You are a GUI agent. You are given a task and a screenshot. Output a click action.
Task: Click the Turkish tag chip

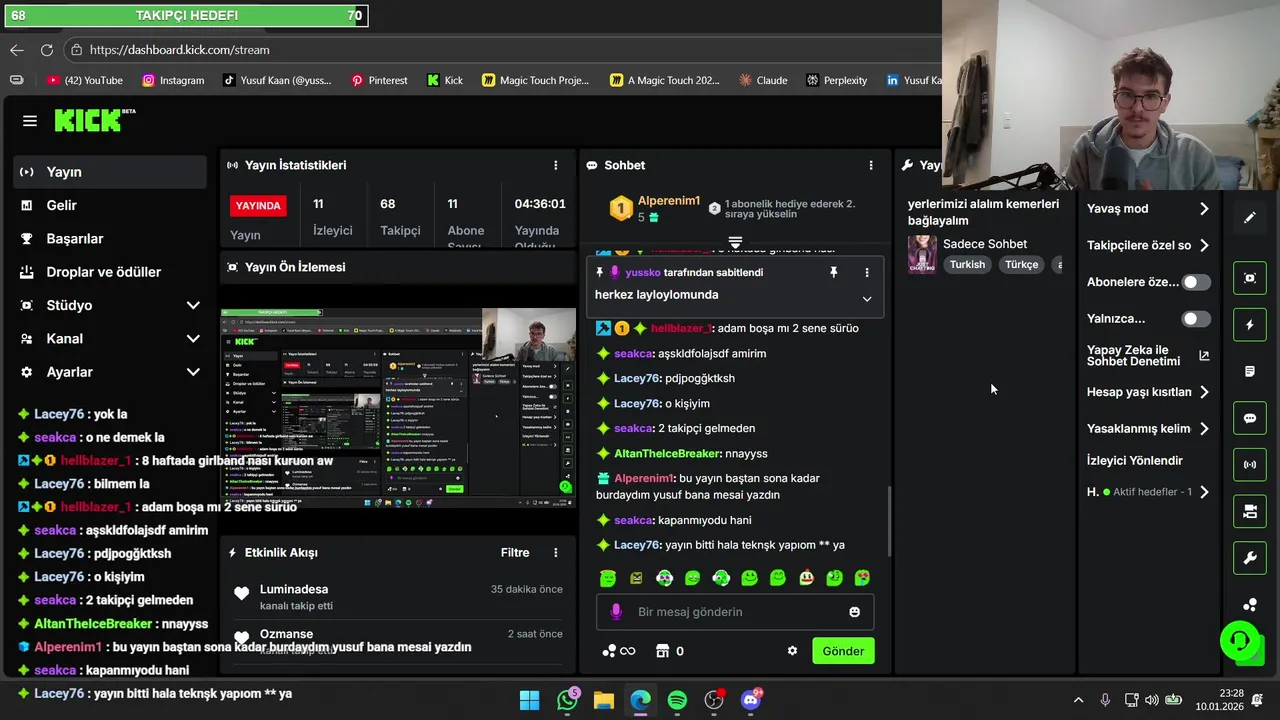click(967, 265)
